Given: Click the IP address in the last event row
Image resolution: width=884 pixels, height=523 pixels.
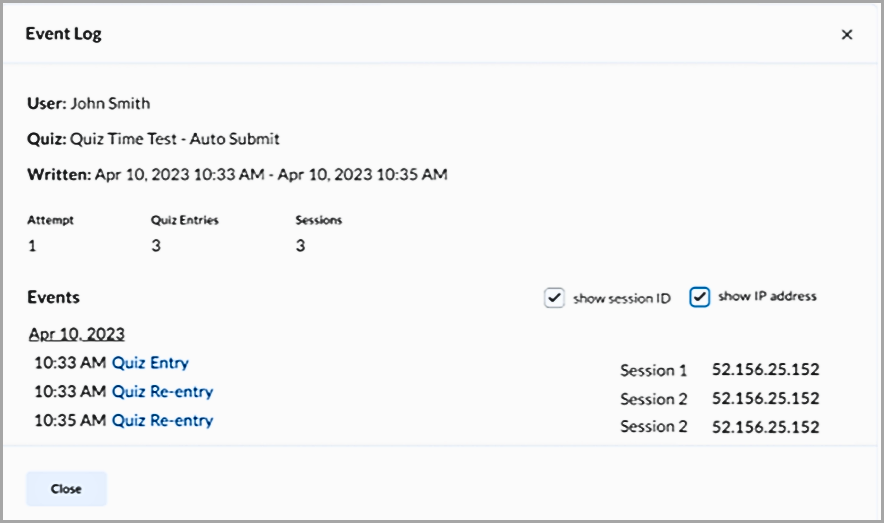Looking at the screenshot, I should [765, 427].
